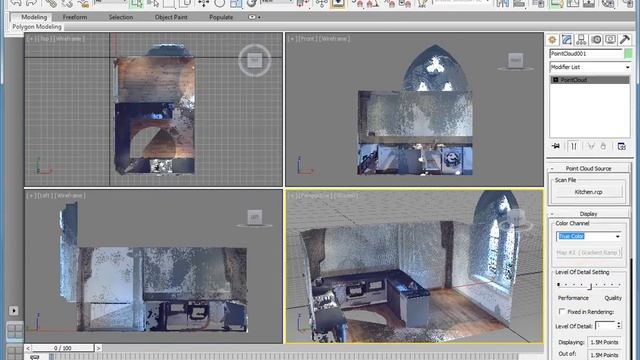Click the [Top] viewport label

45,39
